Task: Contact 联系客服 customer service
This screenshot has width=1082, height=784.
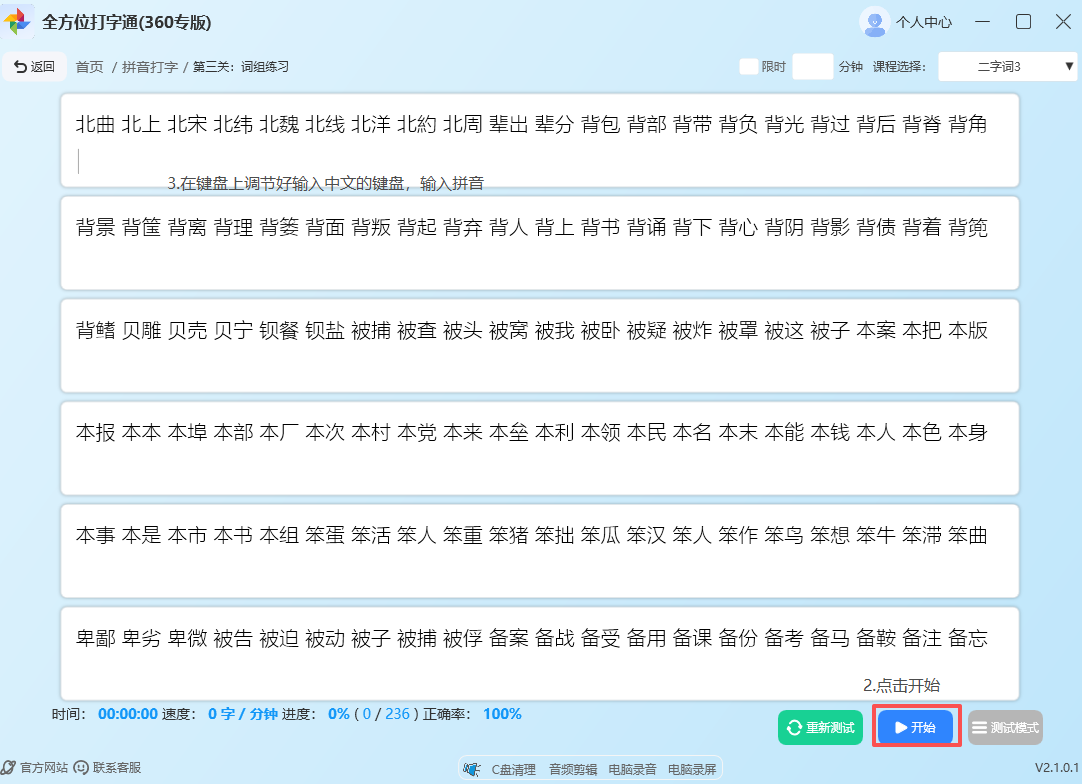Action: point(108,768)
